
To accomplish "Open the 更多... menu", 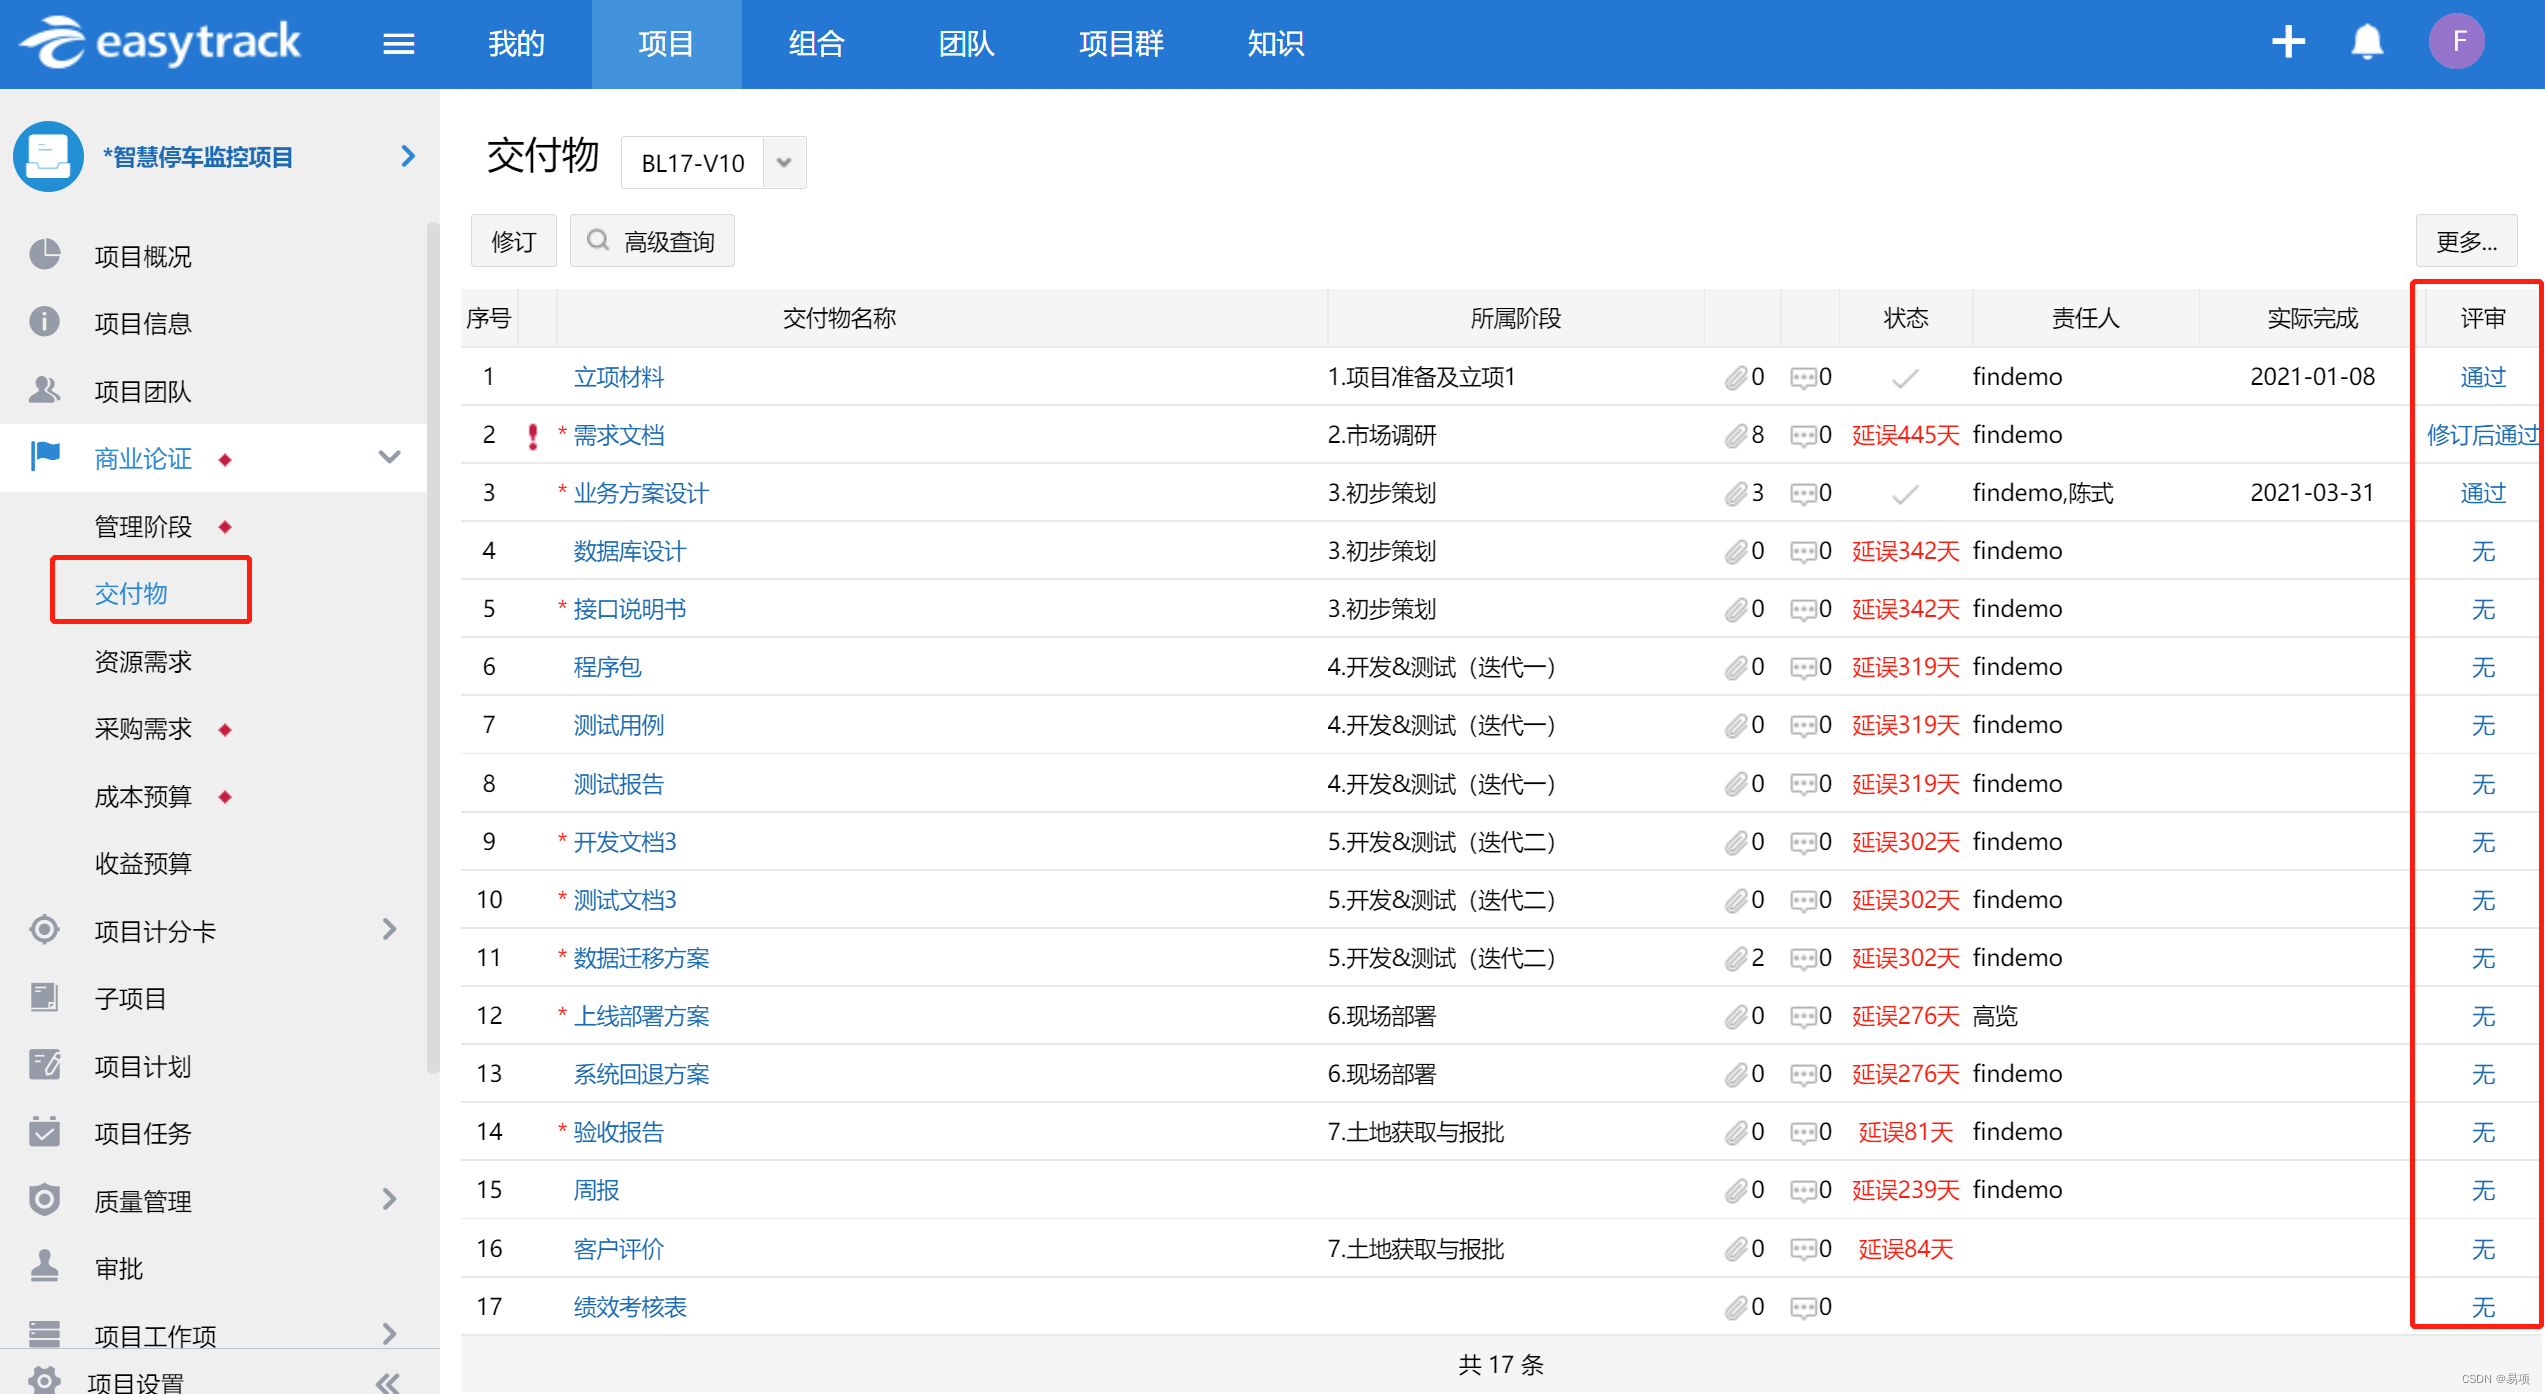I will tap(2466, 241).
